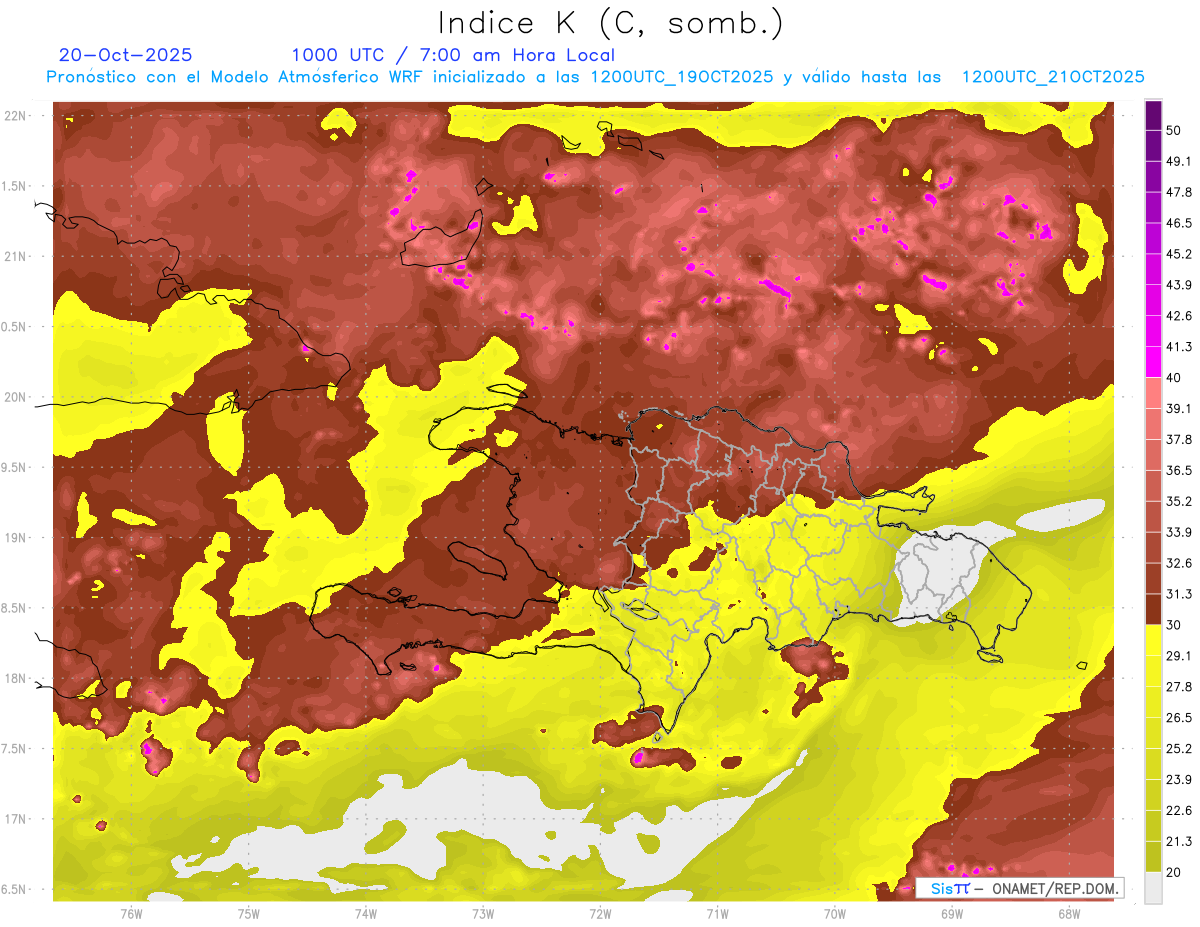Click the colorbar value 30
Viewport: 1200px width, 927px height.
[x=1176, y=625]
